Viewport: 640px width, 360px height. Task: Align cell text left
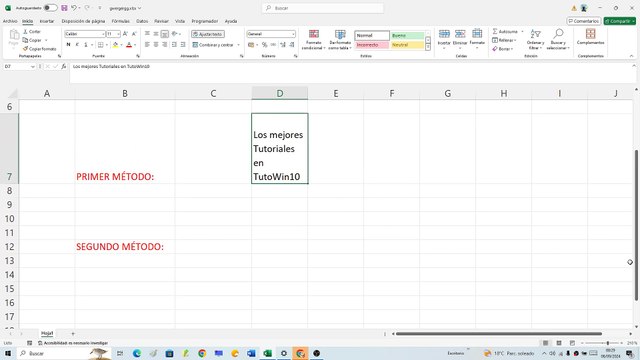147,44
